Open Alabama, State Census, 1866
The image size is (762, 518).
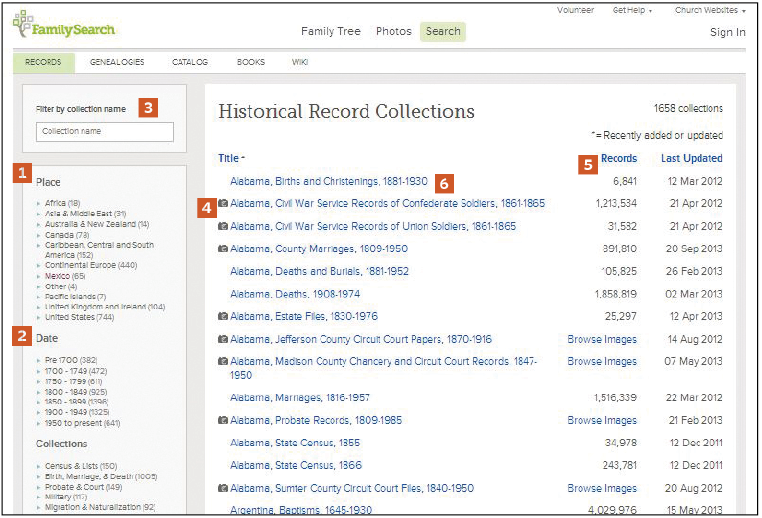(x=296, y=466)
